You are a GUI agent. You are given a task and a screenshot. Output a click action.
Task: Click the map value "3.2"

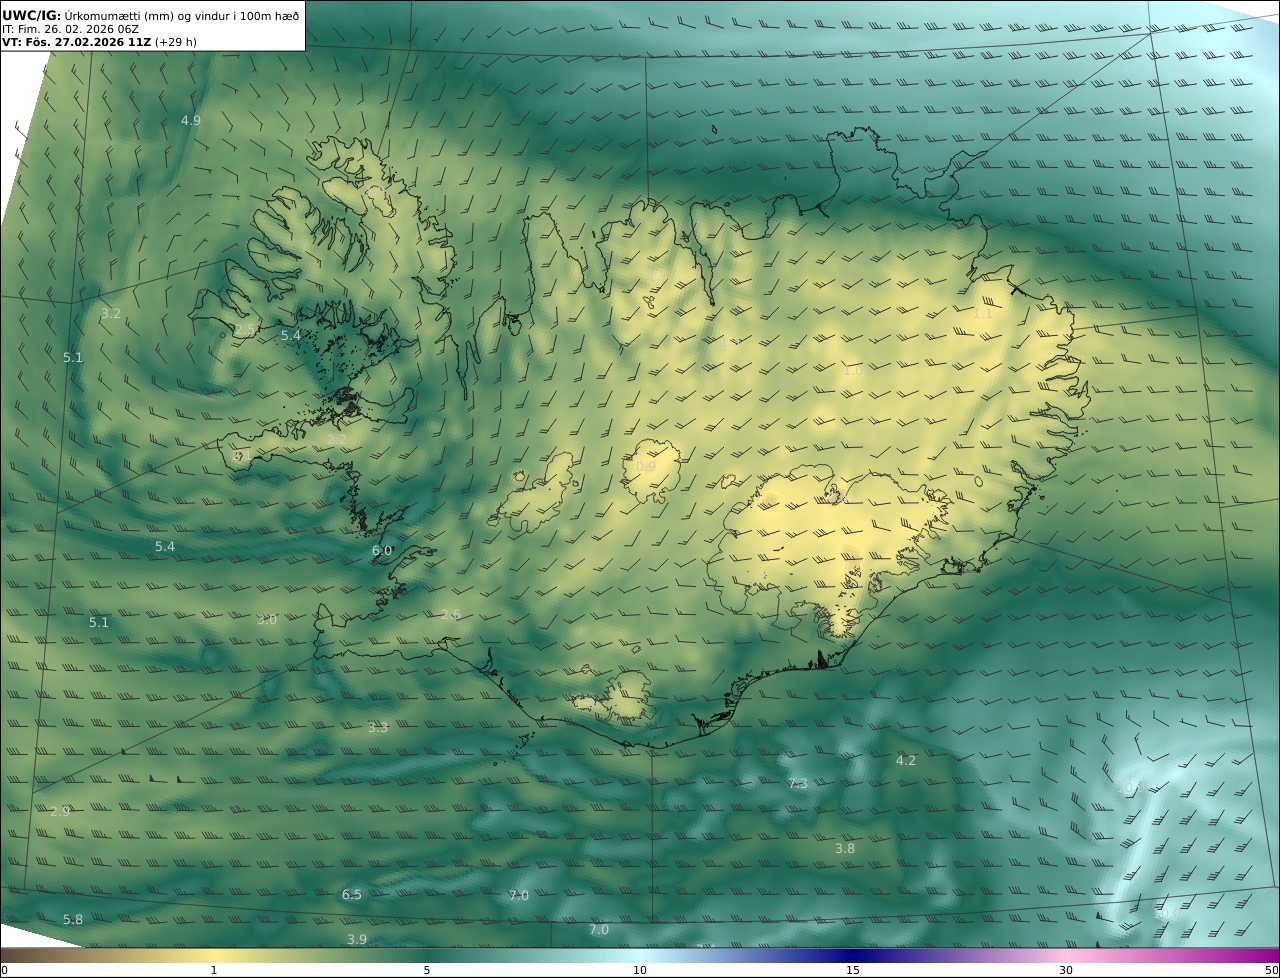111,313
